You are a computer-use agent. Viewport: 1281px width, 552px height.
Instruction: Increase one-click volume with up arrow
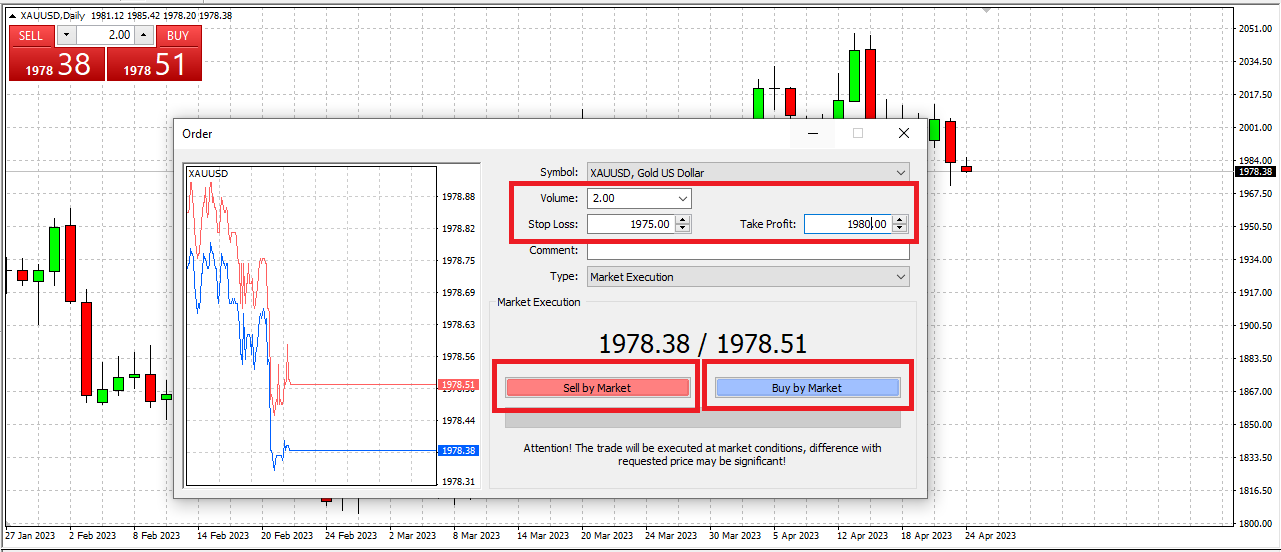[x=143, y=35]
